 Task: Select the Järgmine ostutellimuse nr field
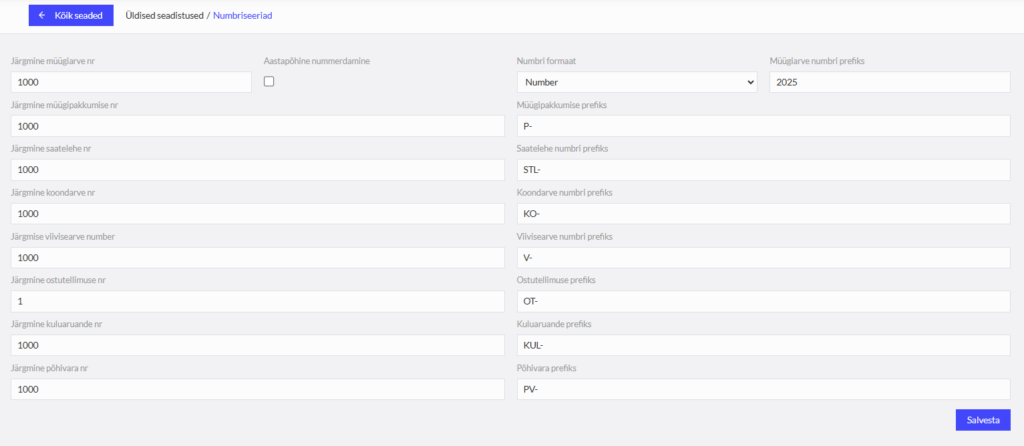point(258,301)
